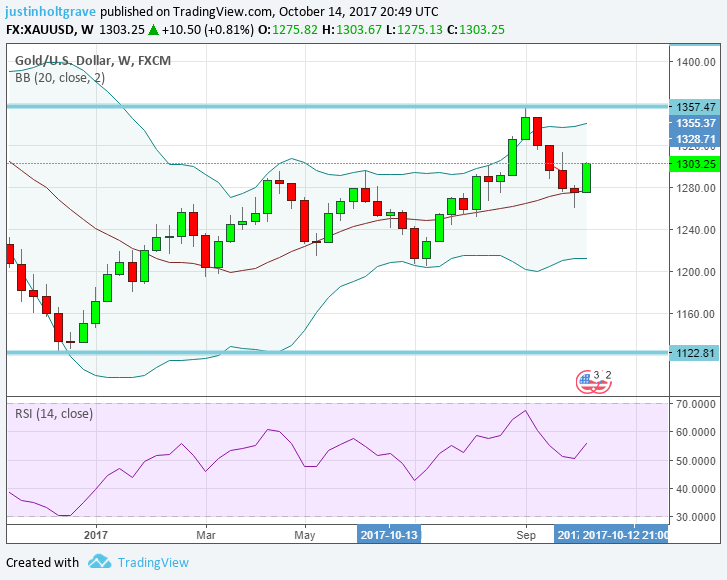Click the Sep time axis label
727x580 pixels.
pyautogui.click(x=526, y=535)
